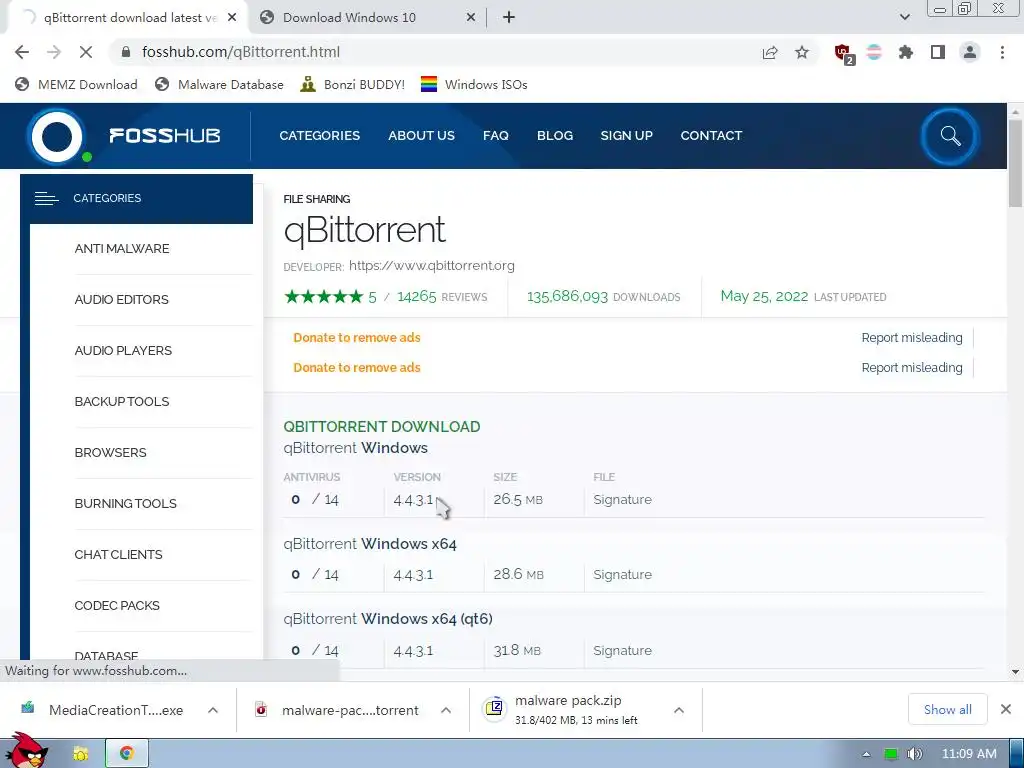1024x768 pixels.
Task: Click the 14265 reviews count
Action: 417,296
